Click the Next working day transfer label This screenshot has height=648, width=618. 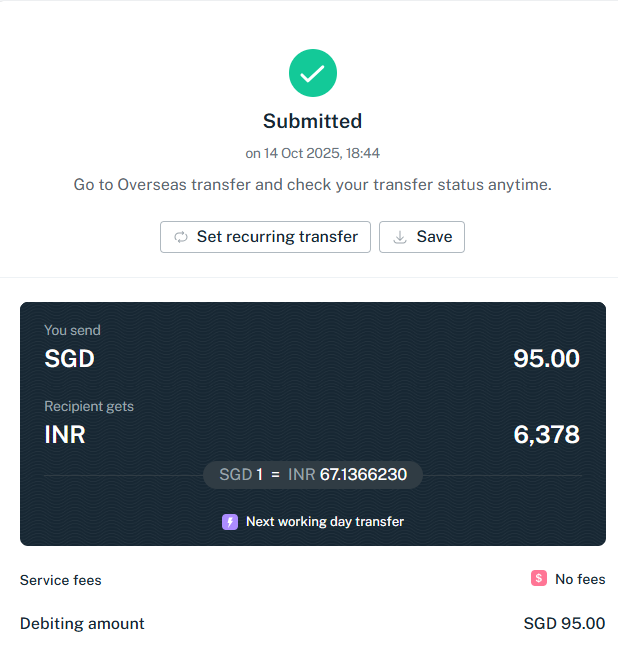[x=324, y=521]
